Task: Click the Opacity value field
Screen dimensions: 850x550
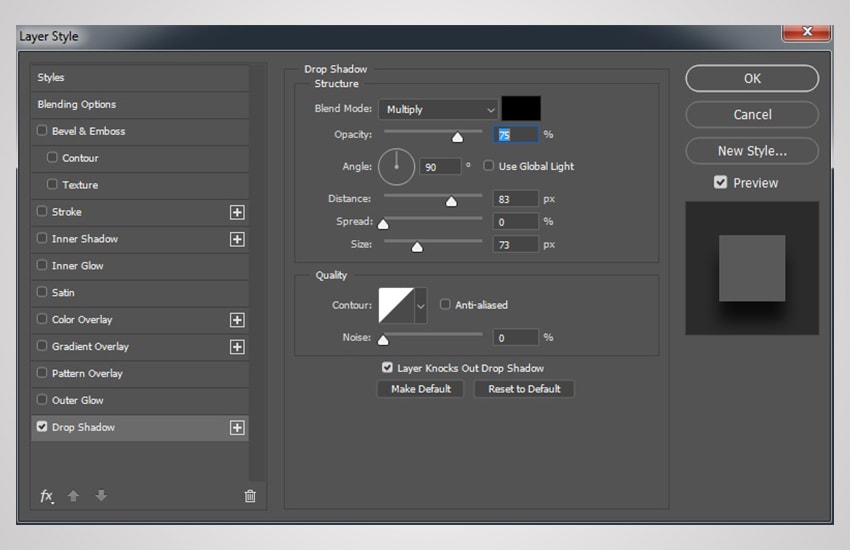Action: [516, 134]
